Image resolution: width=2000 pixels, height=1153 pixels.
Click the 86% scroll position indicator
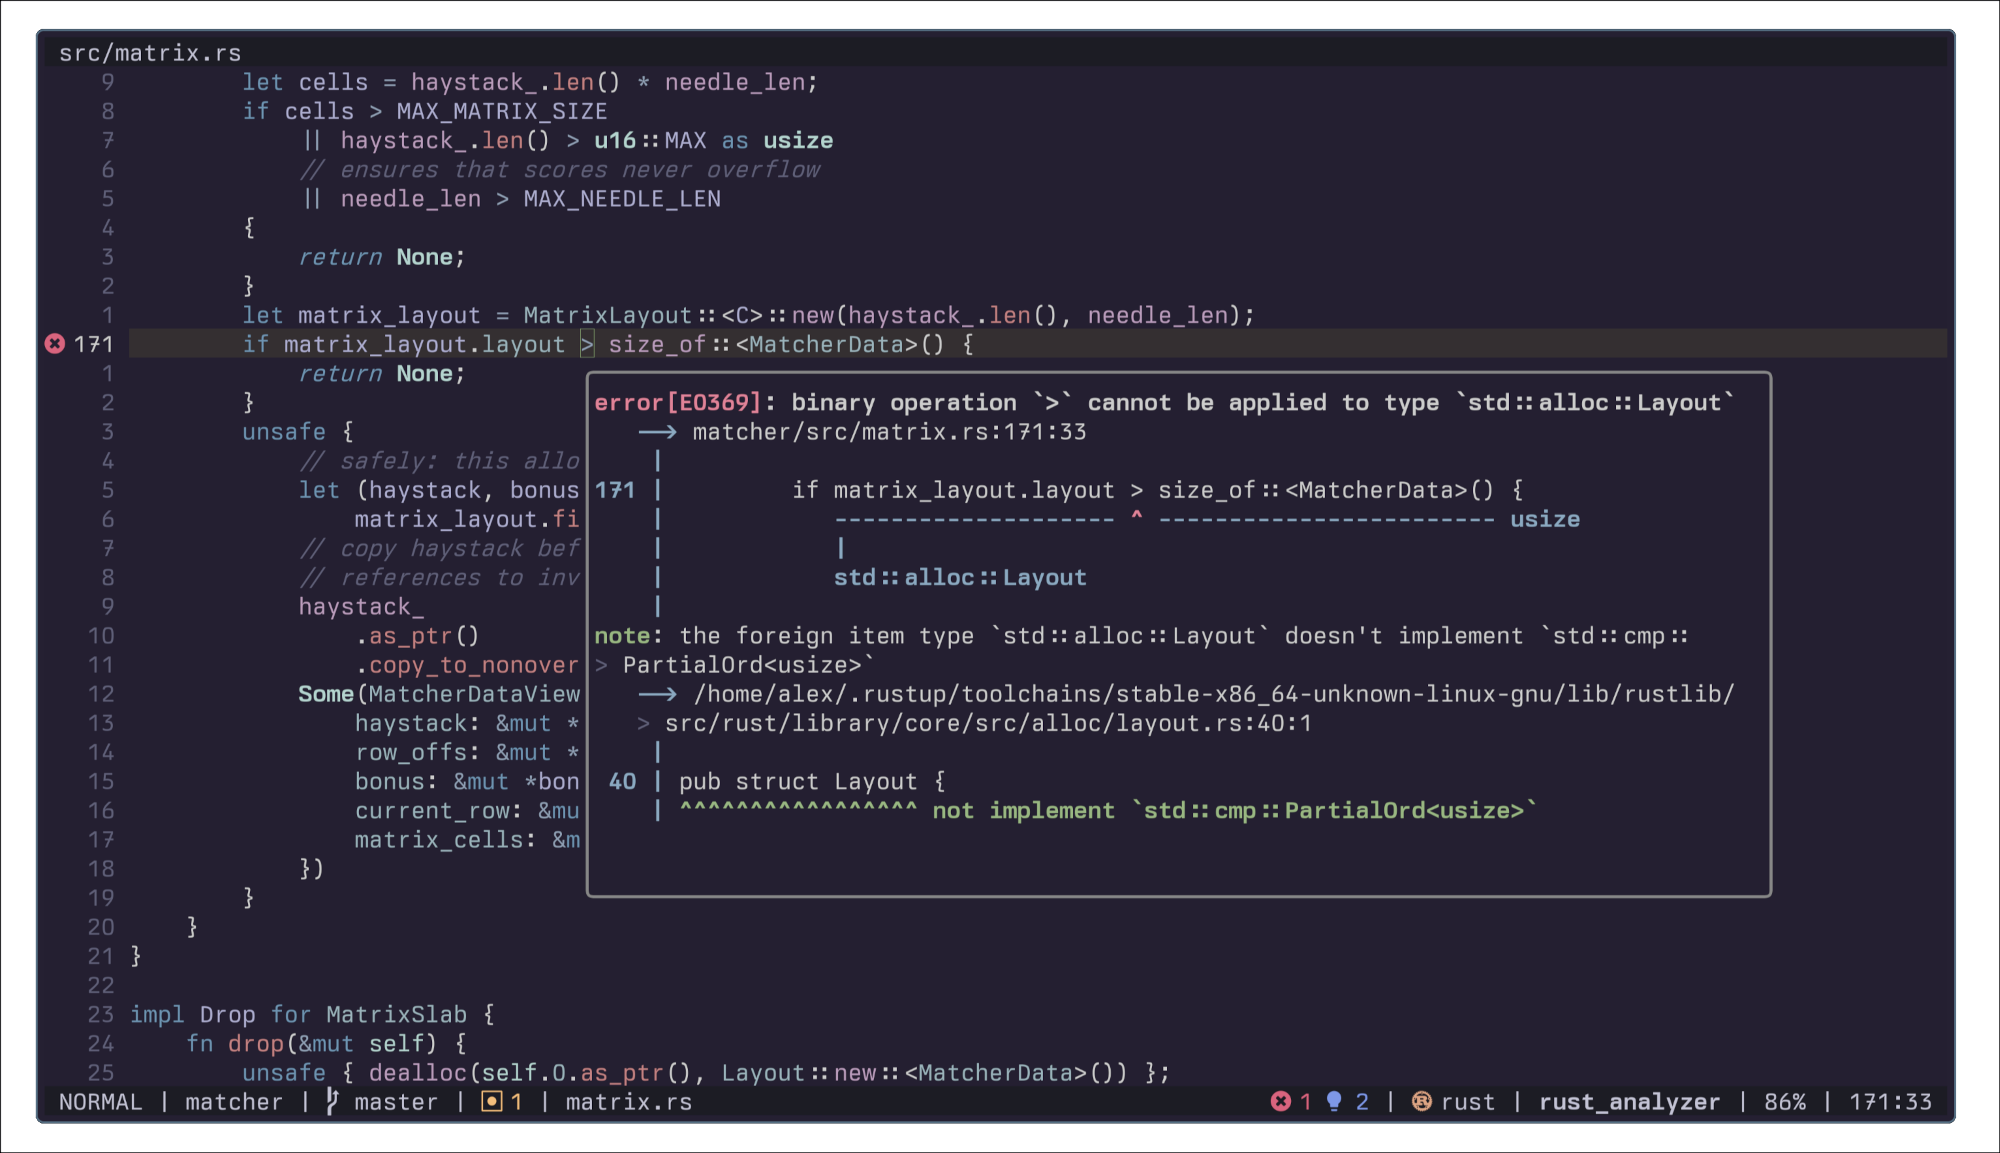click(1784, 1101)
